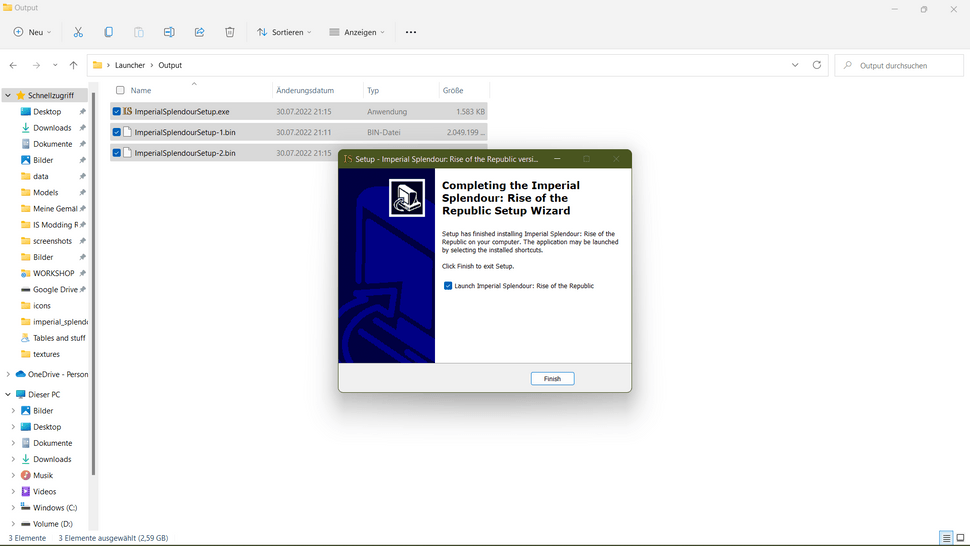The height and width of the screenshot is (546, 970).
Task: Click the Cut scissors icon in toolbar
Action: click(78, 32)
